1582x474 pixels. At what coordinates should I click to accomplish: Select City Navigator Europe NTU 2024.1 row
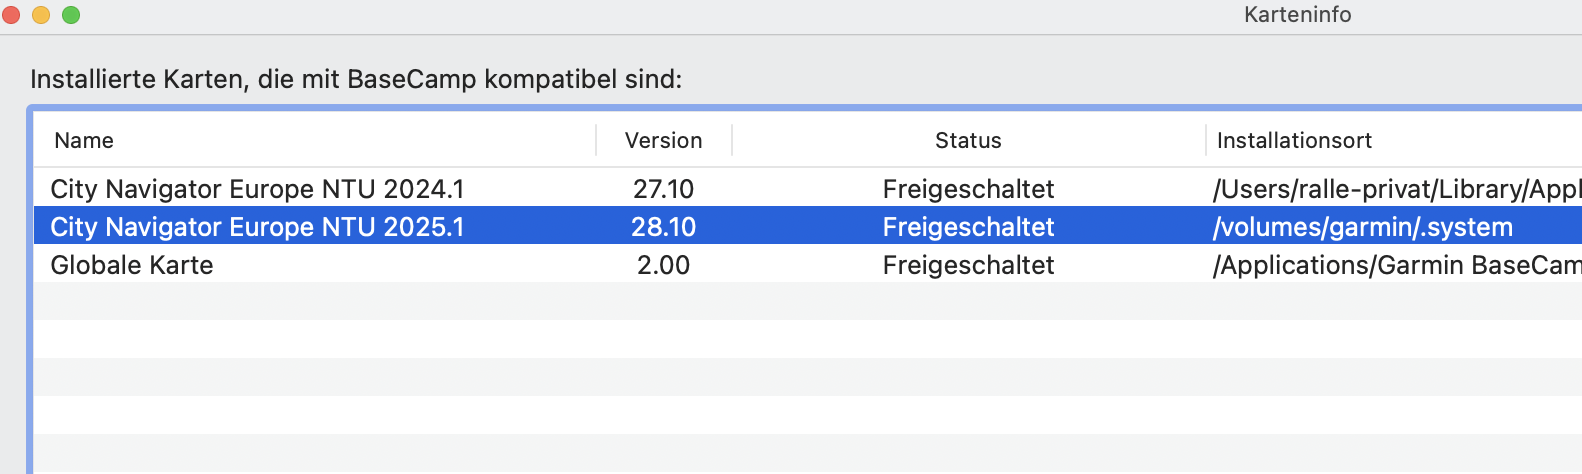[x=257, y=189]
